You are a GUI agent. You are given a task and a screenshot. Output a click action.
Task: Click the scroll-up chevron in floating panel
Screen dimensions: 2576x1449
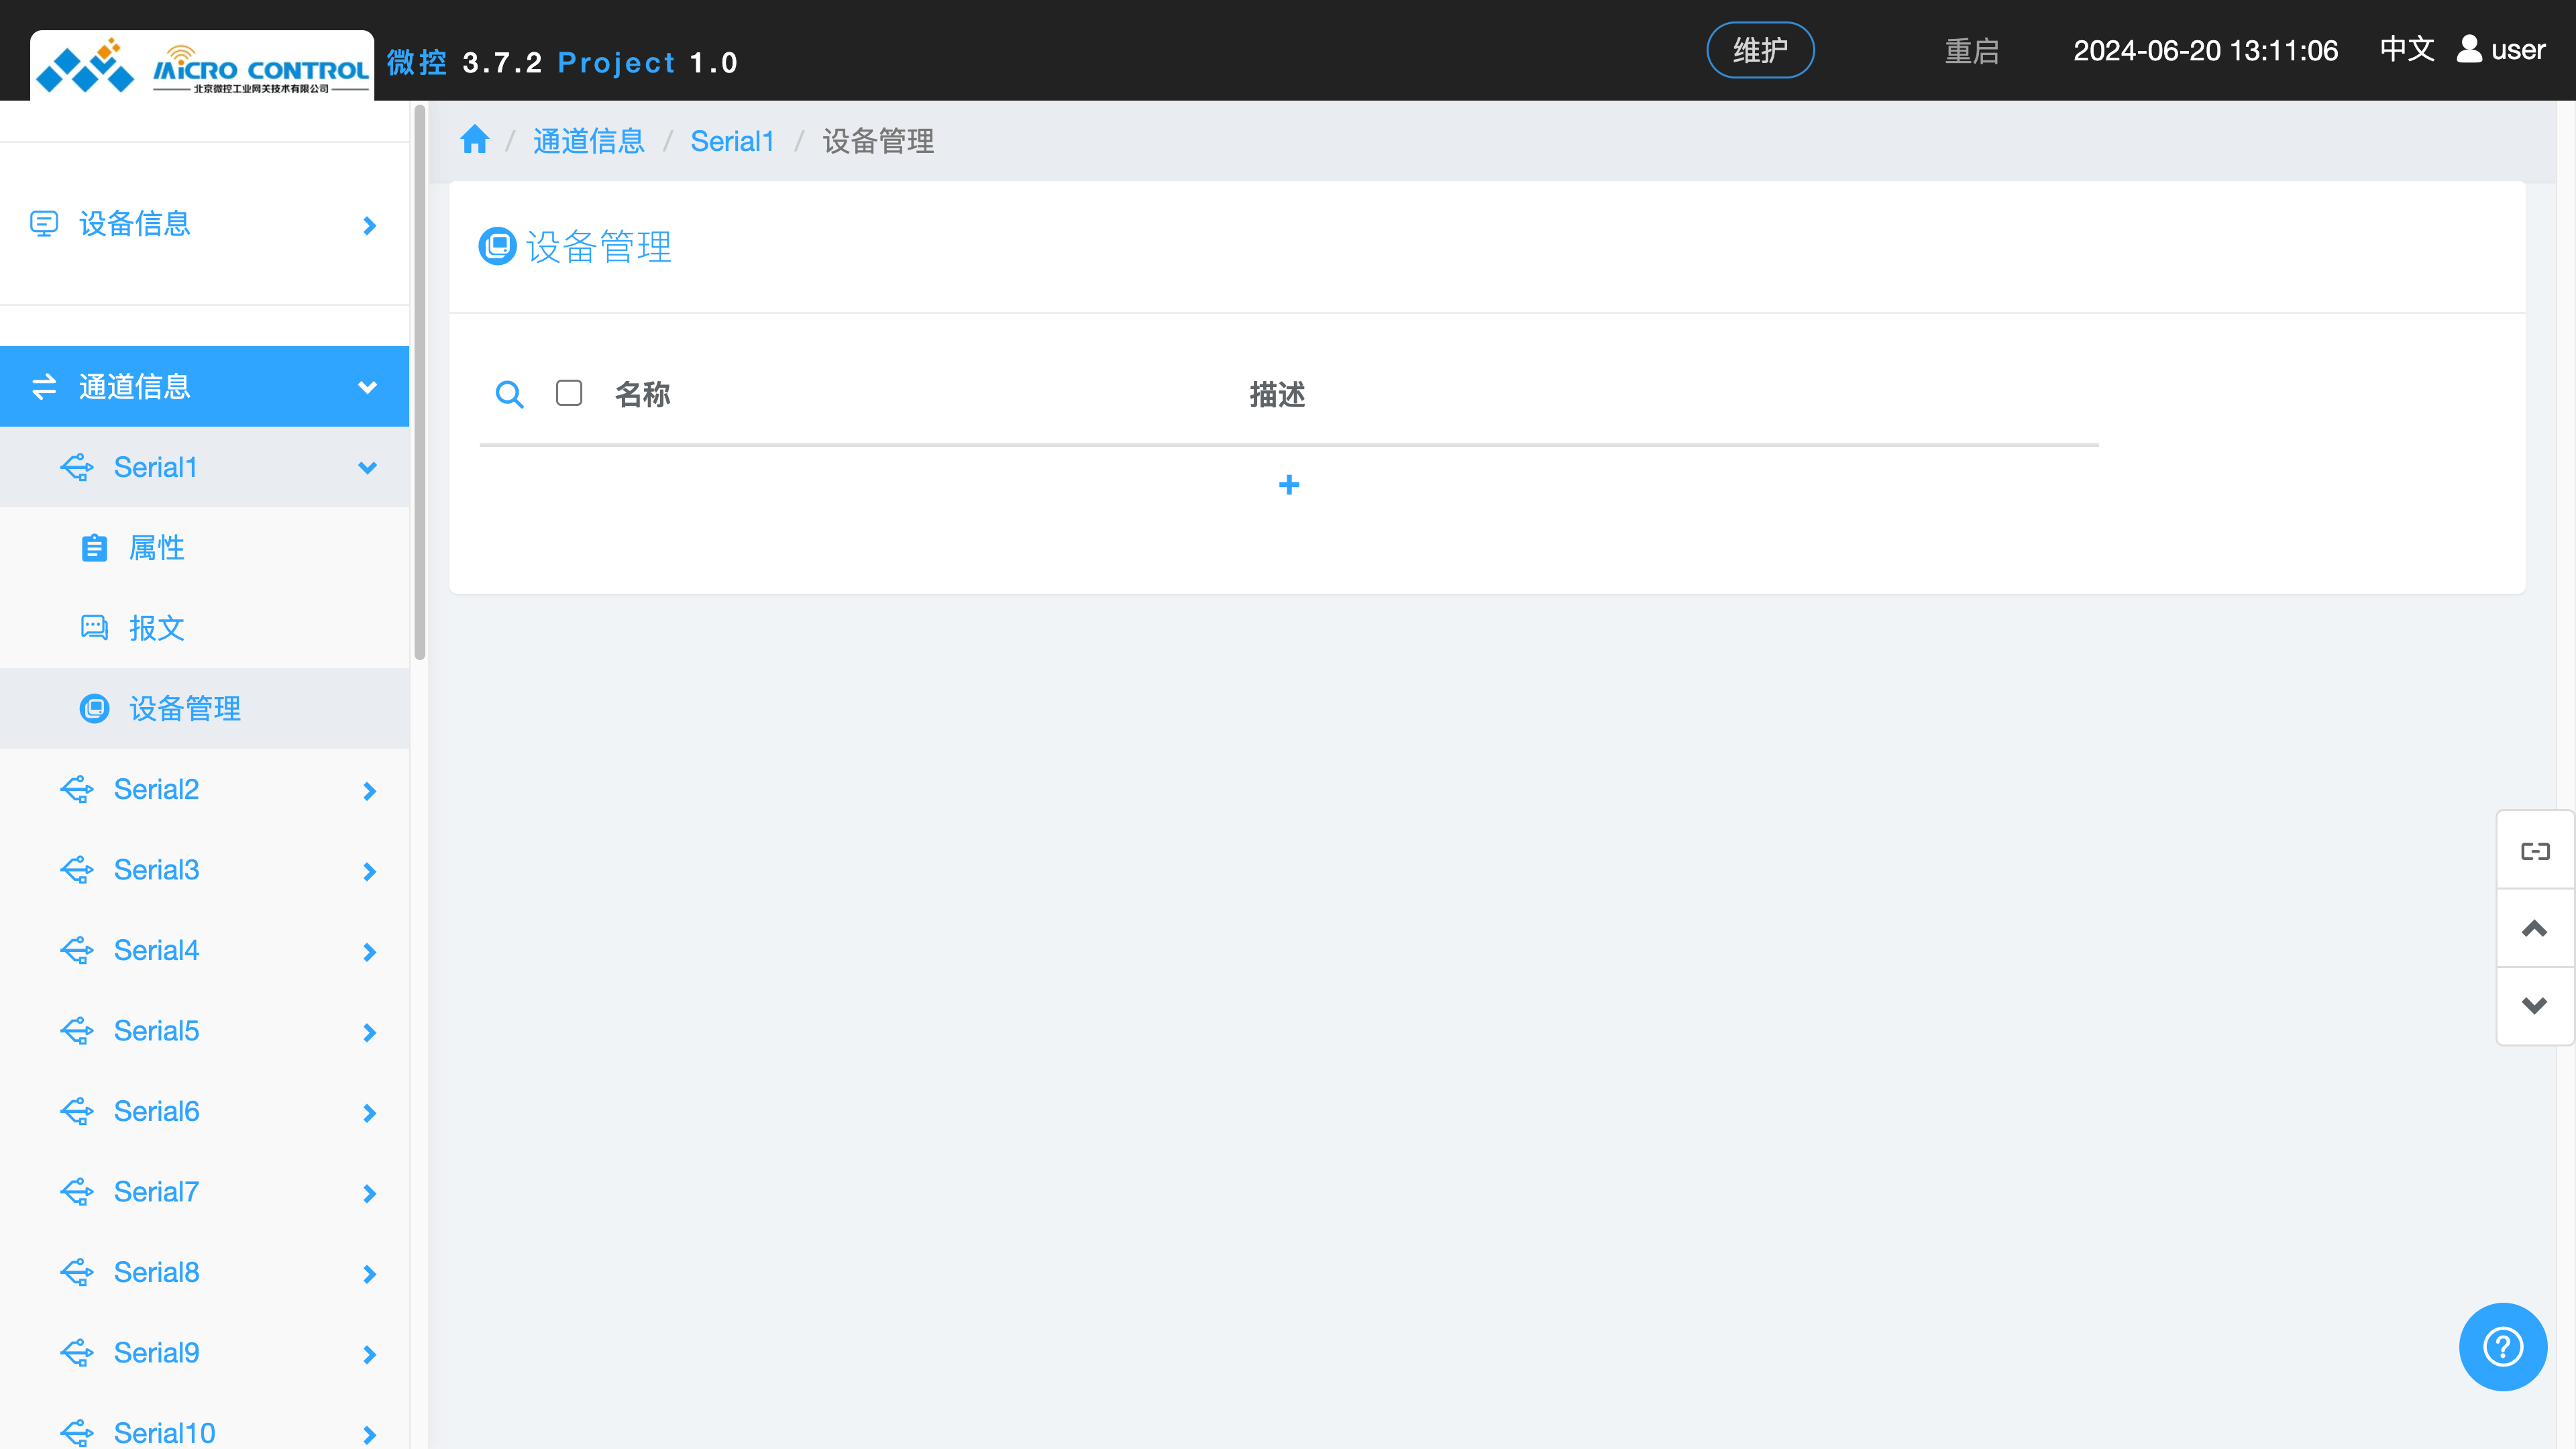(2534, 929)
